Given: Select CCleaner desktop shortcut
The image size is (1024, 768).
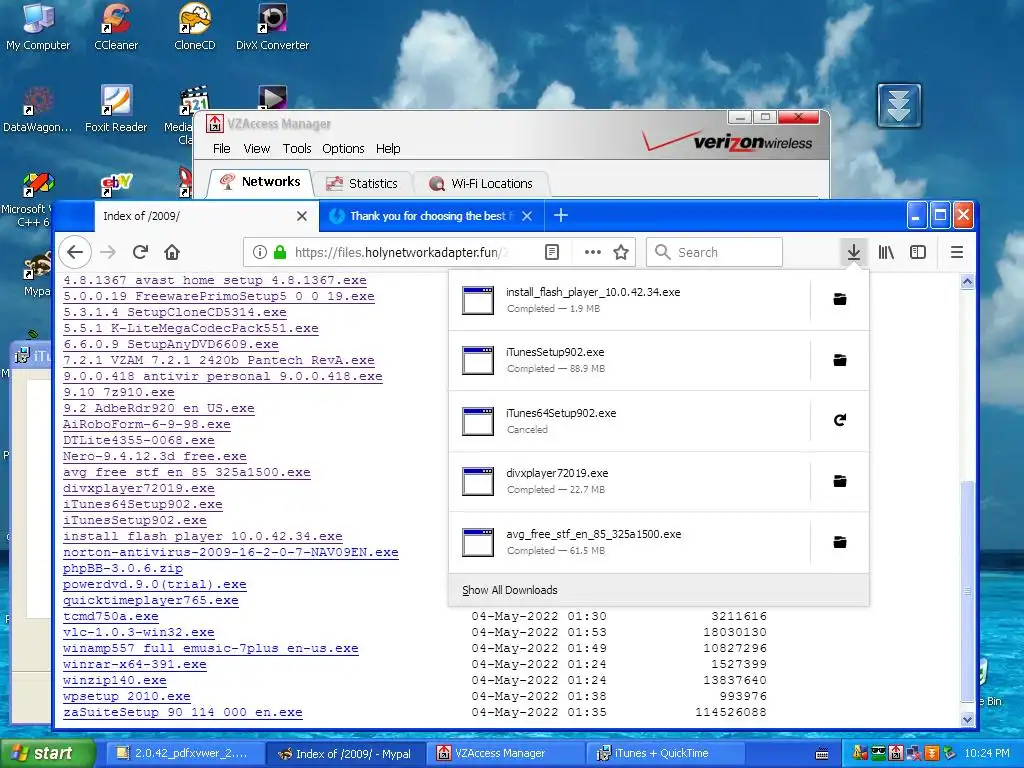Looking at the screenshot, I should (x=116, y=27).
